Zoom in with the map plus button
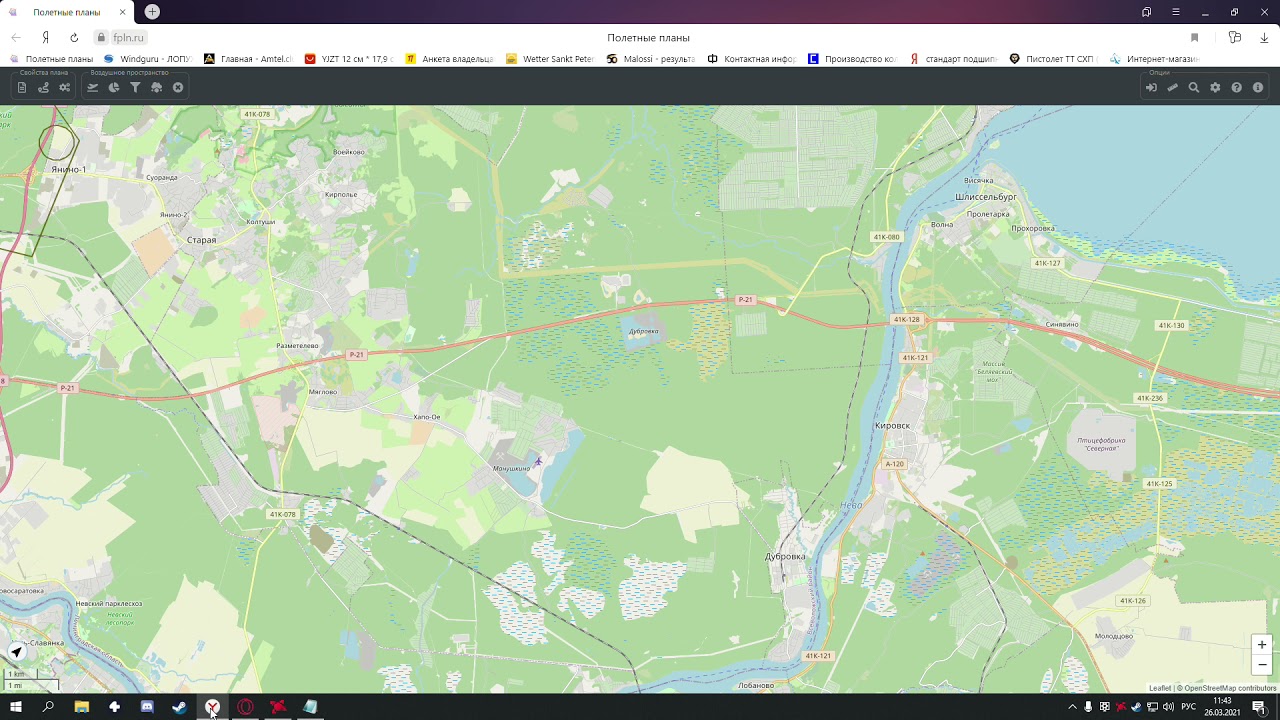1280x720 pixels. tap(1262, 645)
